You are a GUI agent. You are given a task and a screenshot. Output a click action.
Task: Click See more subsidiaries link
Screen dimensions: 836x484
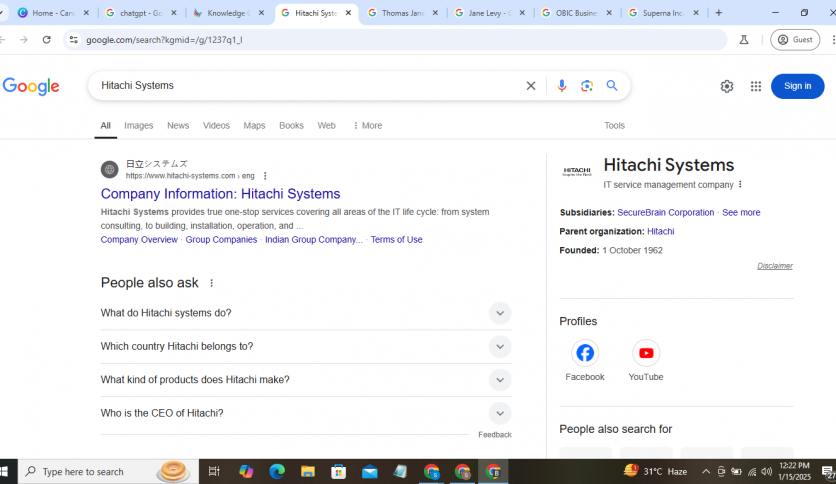[x=741, y=212]
